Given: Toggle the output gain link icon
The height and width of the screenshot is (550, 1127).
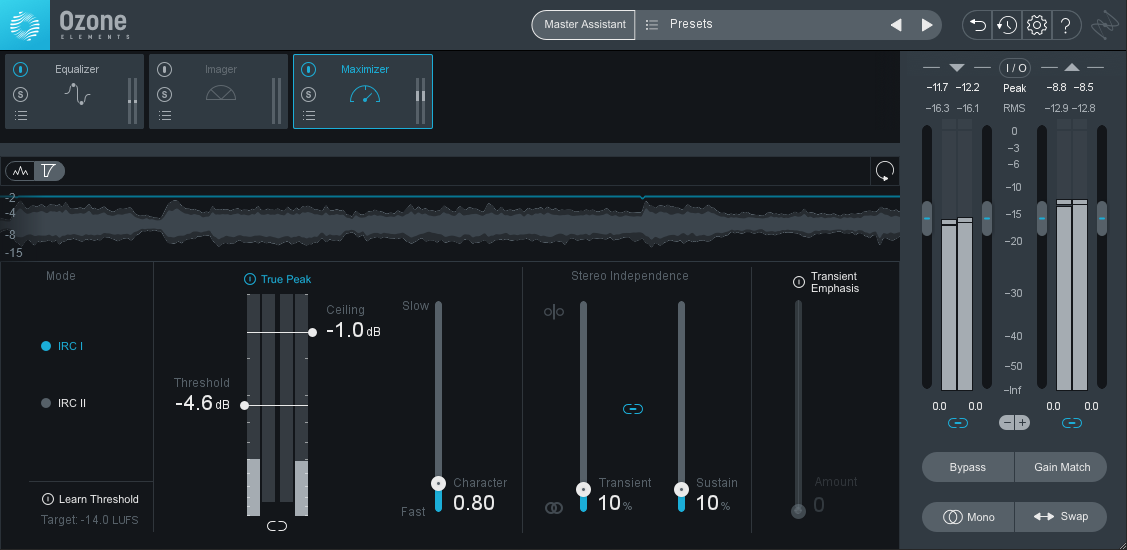Looking at the screenshot, I should click(1072, 423).
